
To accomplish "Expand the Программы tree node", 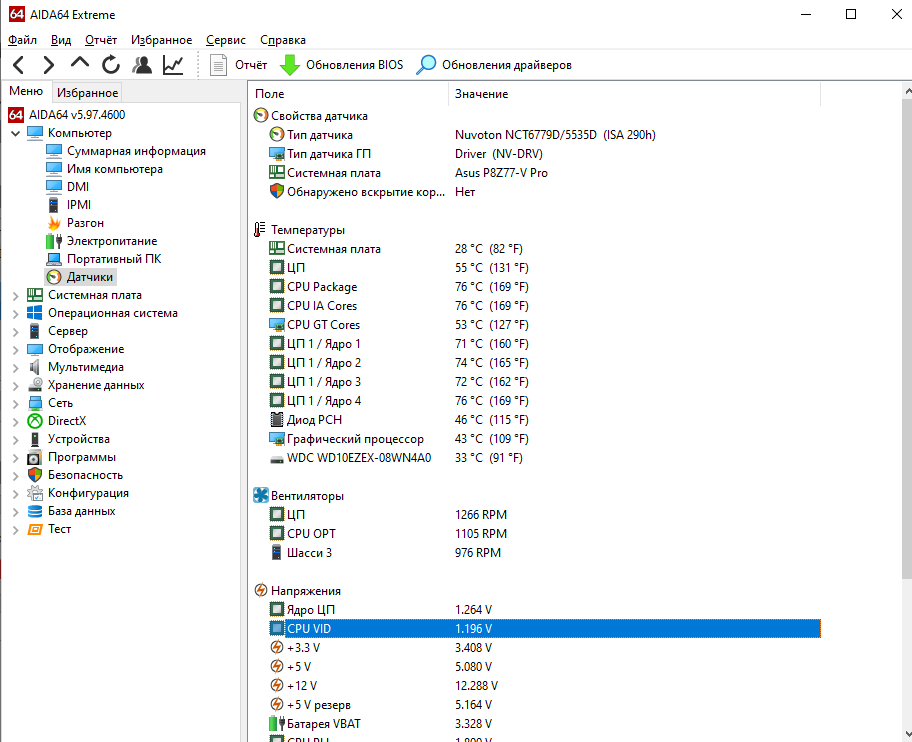I will pyautogui.click(x=16, y=458).
